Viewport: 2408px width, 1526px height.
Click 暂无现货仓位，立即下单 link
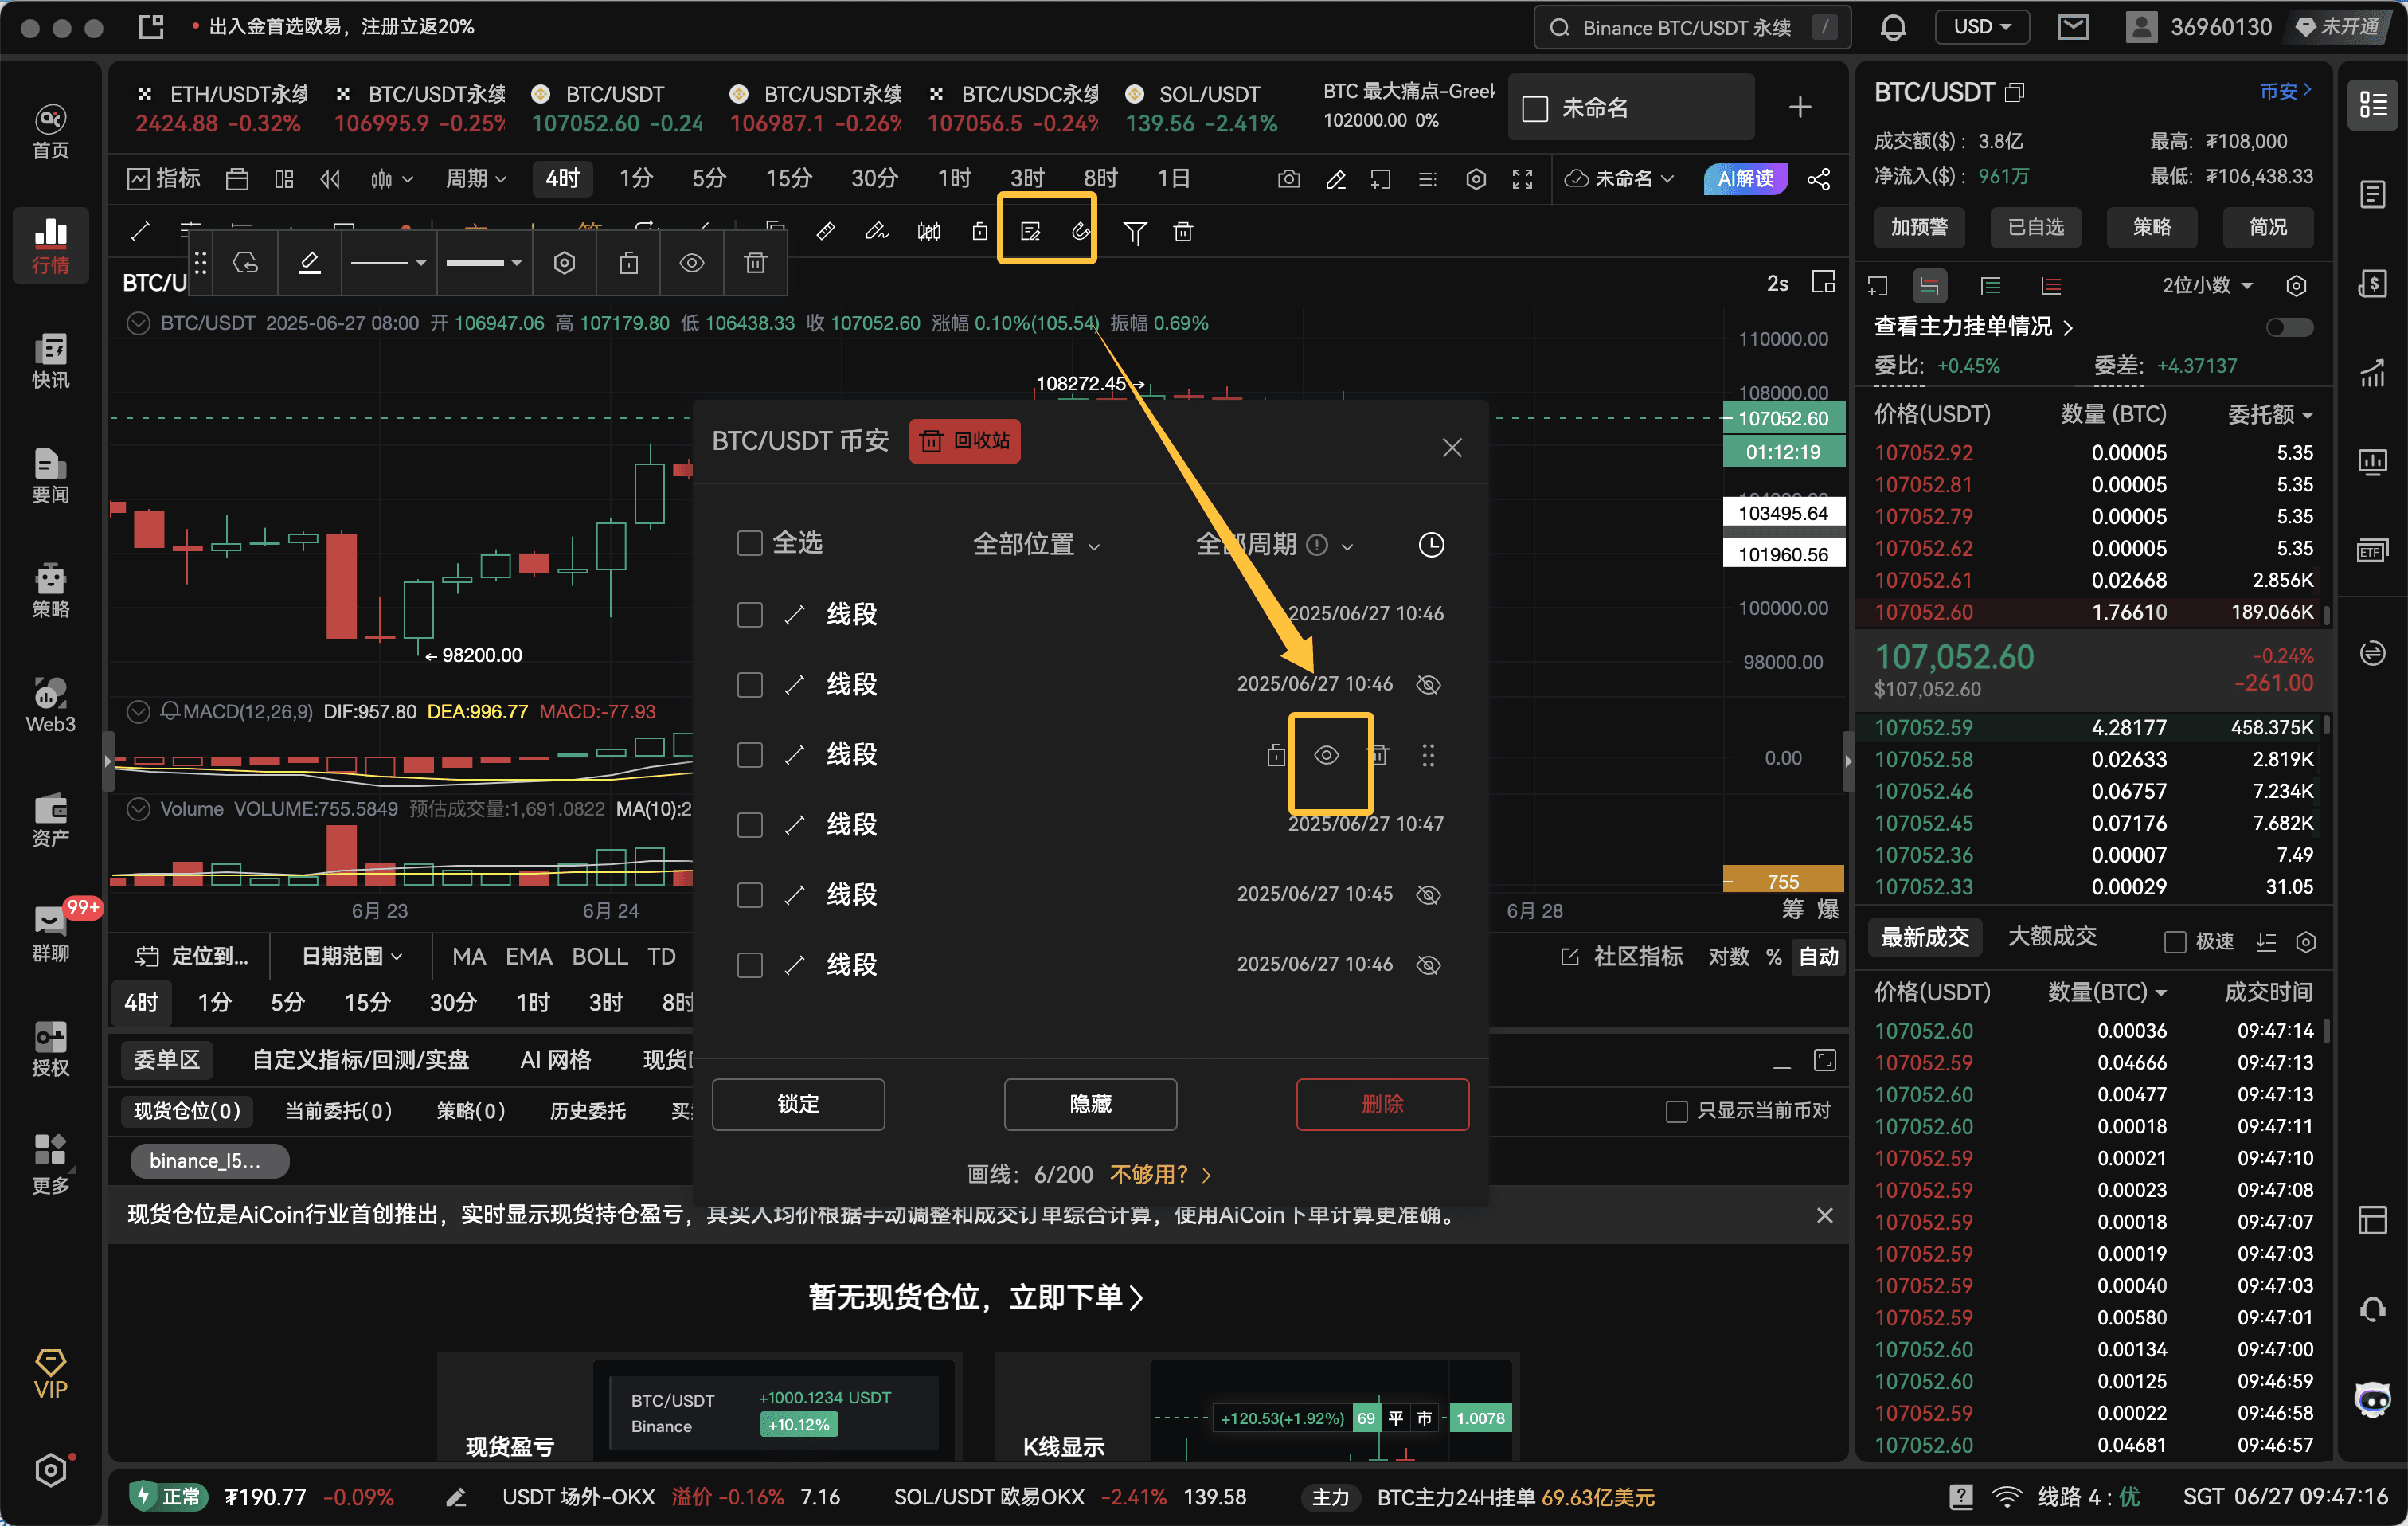click(x=976, y=1297)
